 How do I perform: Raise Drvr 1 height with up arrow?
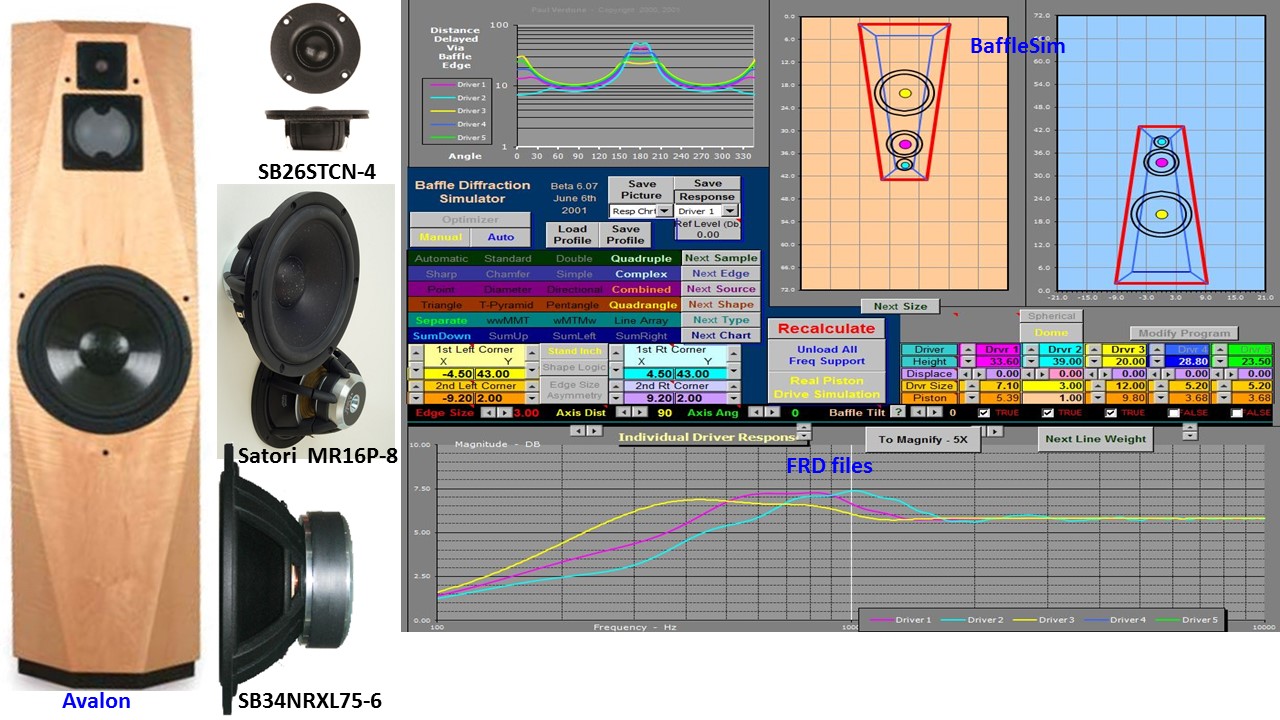click(x=969, y=349)
